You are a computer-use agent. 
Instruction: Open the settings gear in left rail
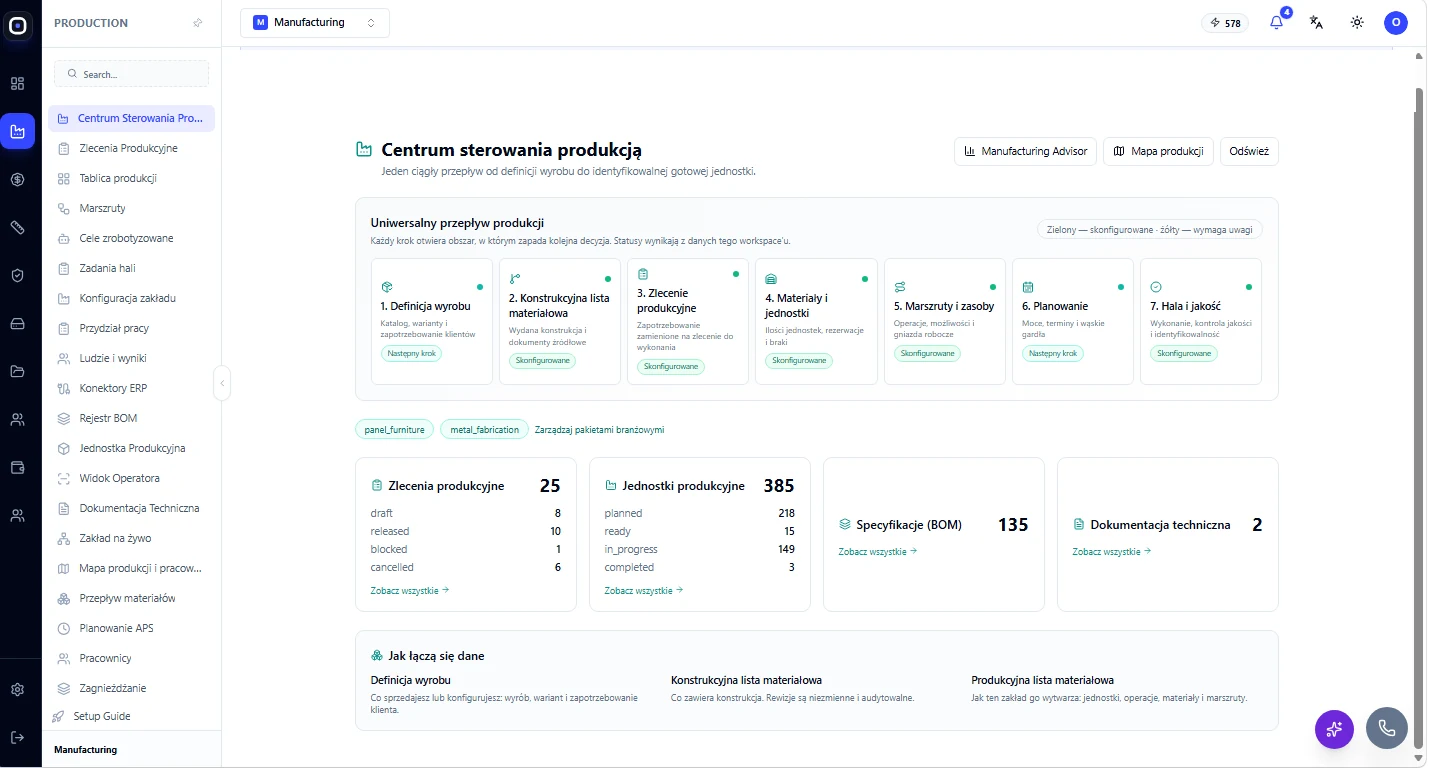[x=17, y=689]
